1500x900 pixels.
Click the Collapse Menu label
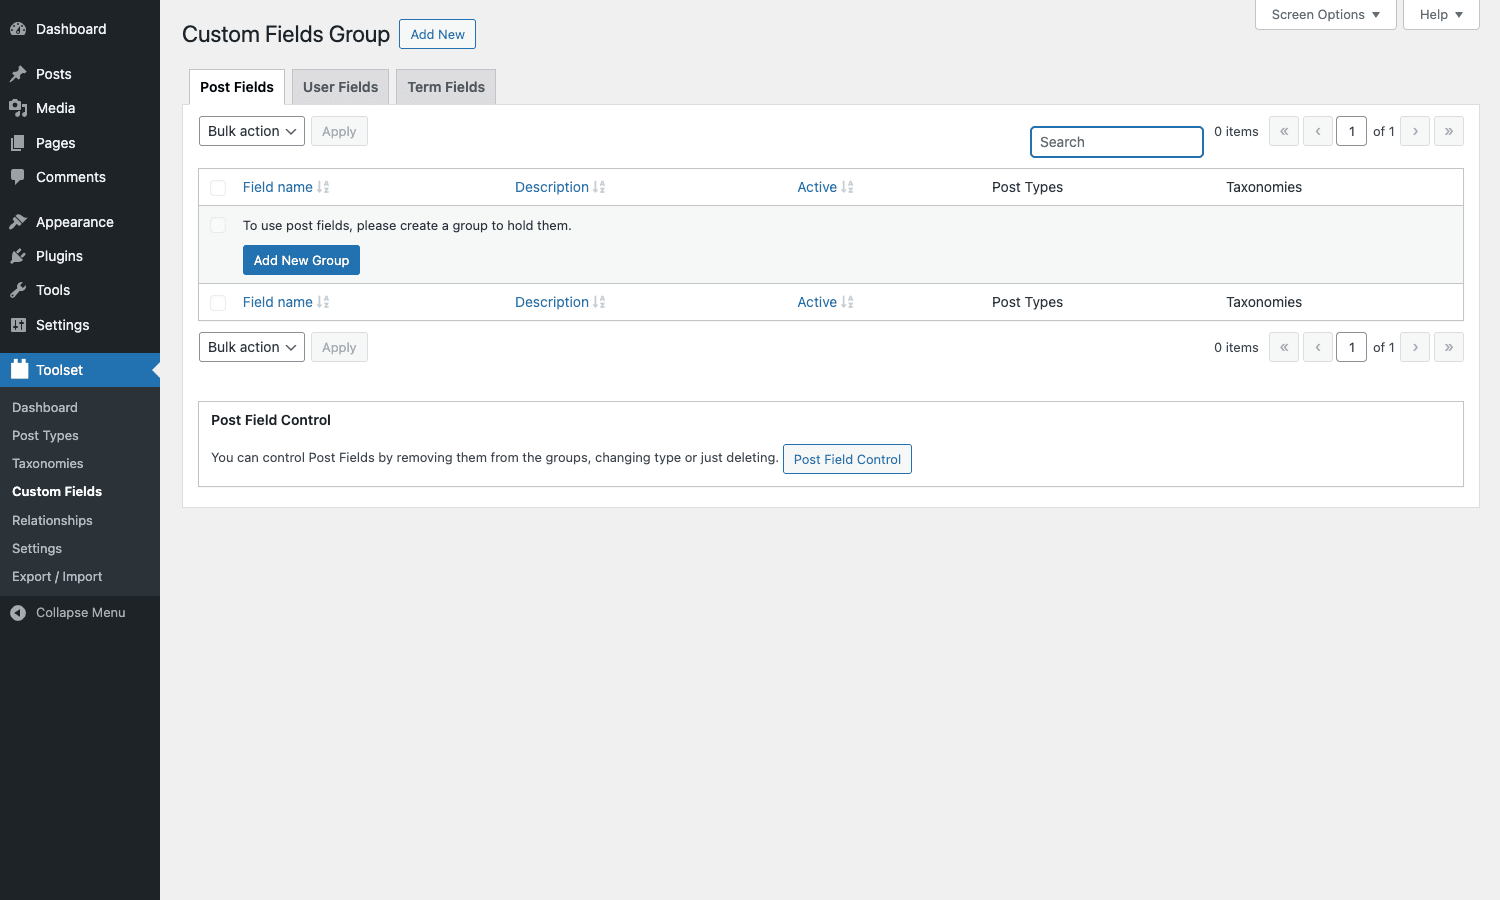81,613
